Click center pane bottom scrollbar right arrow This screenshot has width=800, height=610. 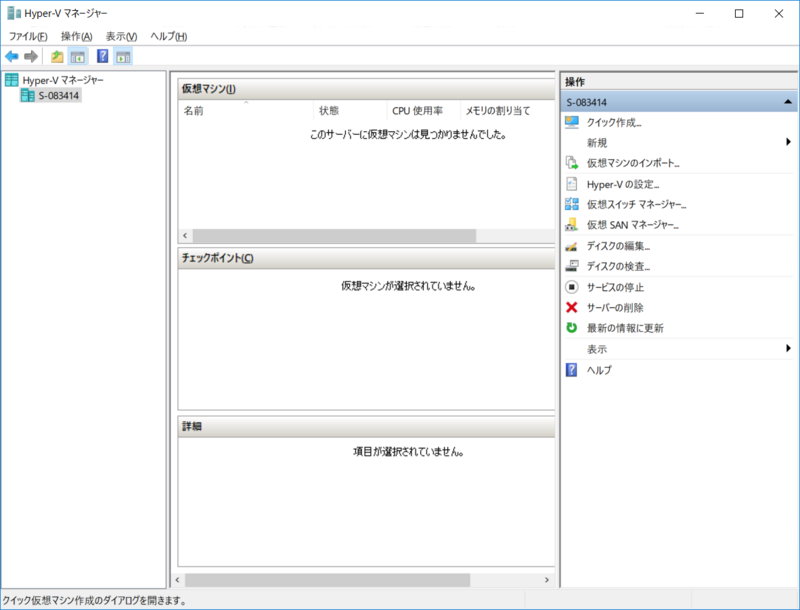(x=547, y=580)
